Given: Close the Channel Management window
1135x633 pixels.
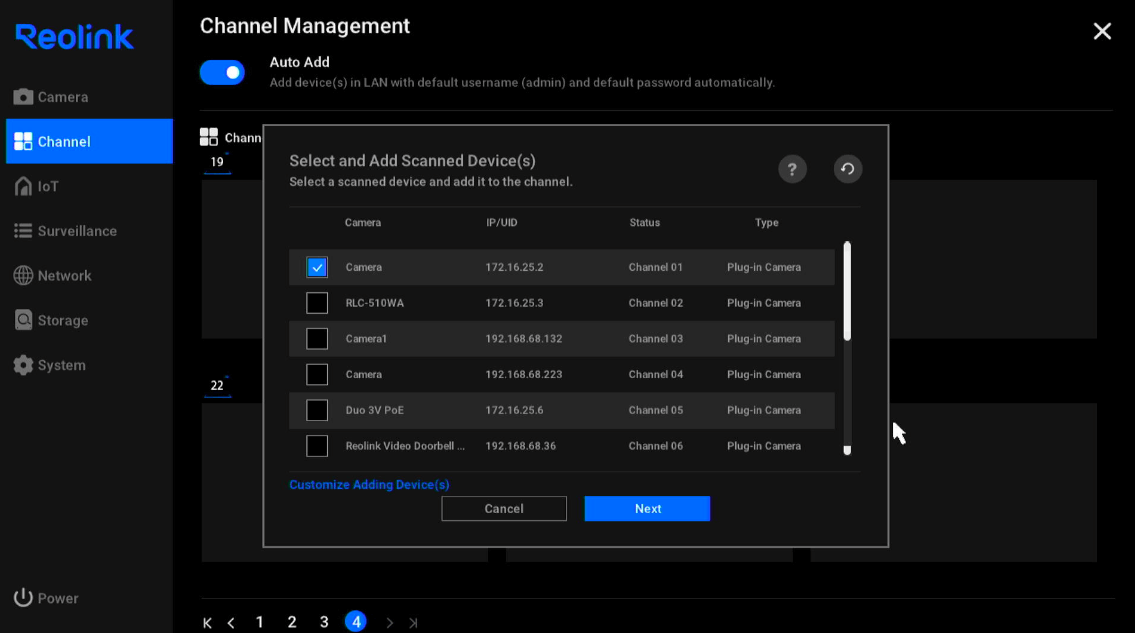Looking at the screenshot, I should click(1102, 31).
